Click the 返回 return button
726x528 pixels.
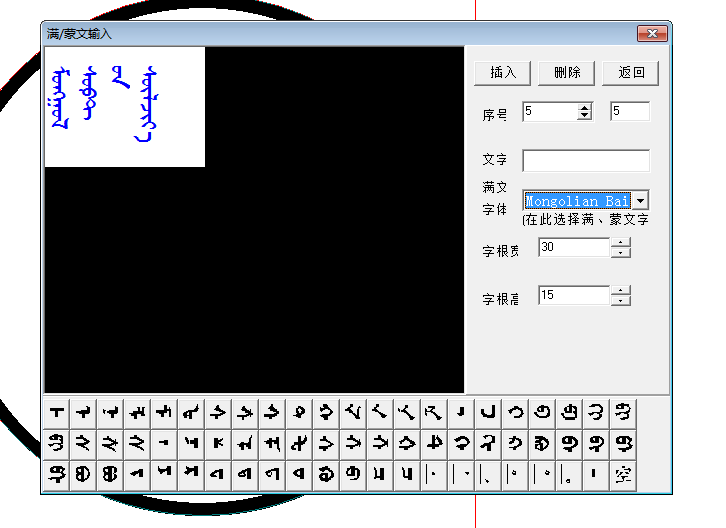point(631,73)
